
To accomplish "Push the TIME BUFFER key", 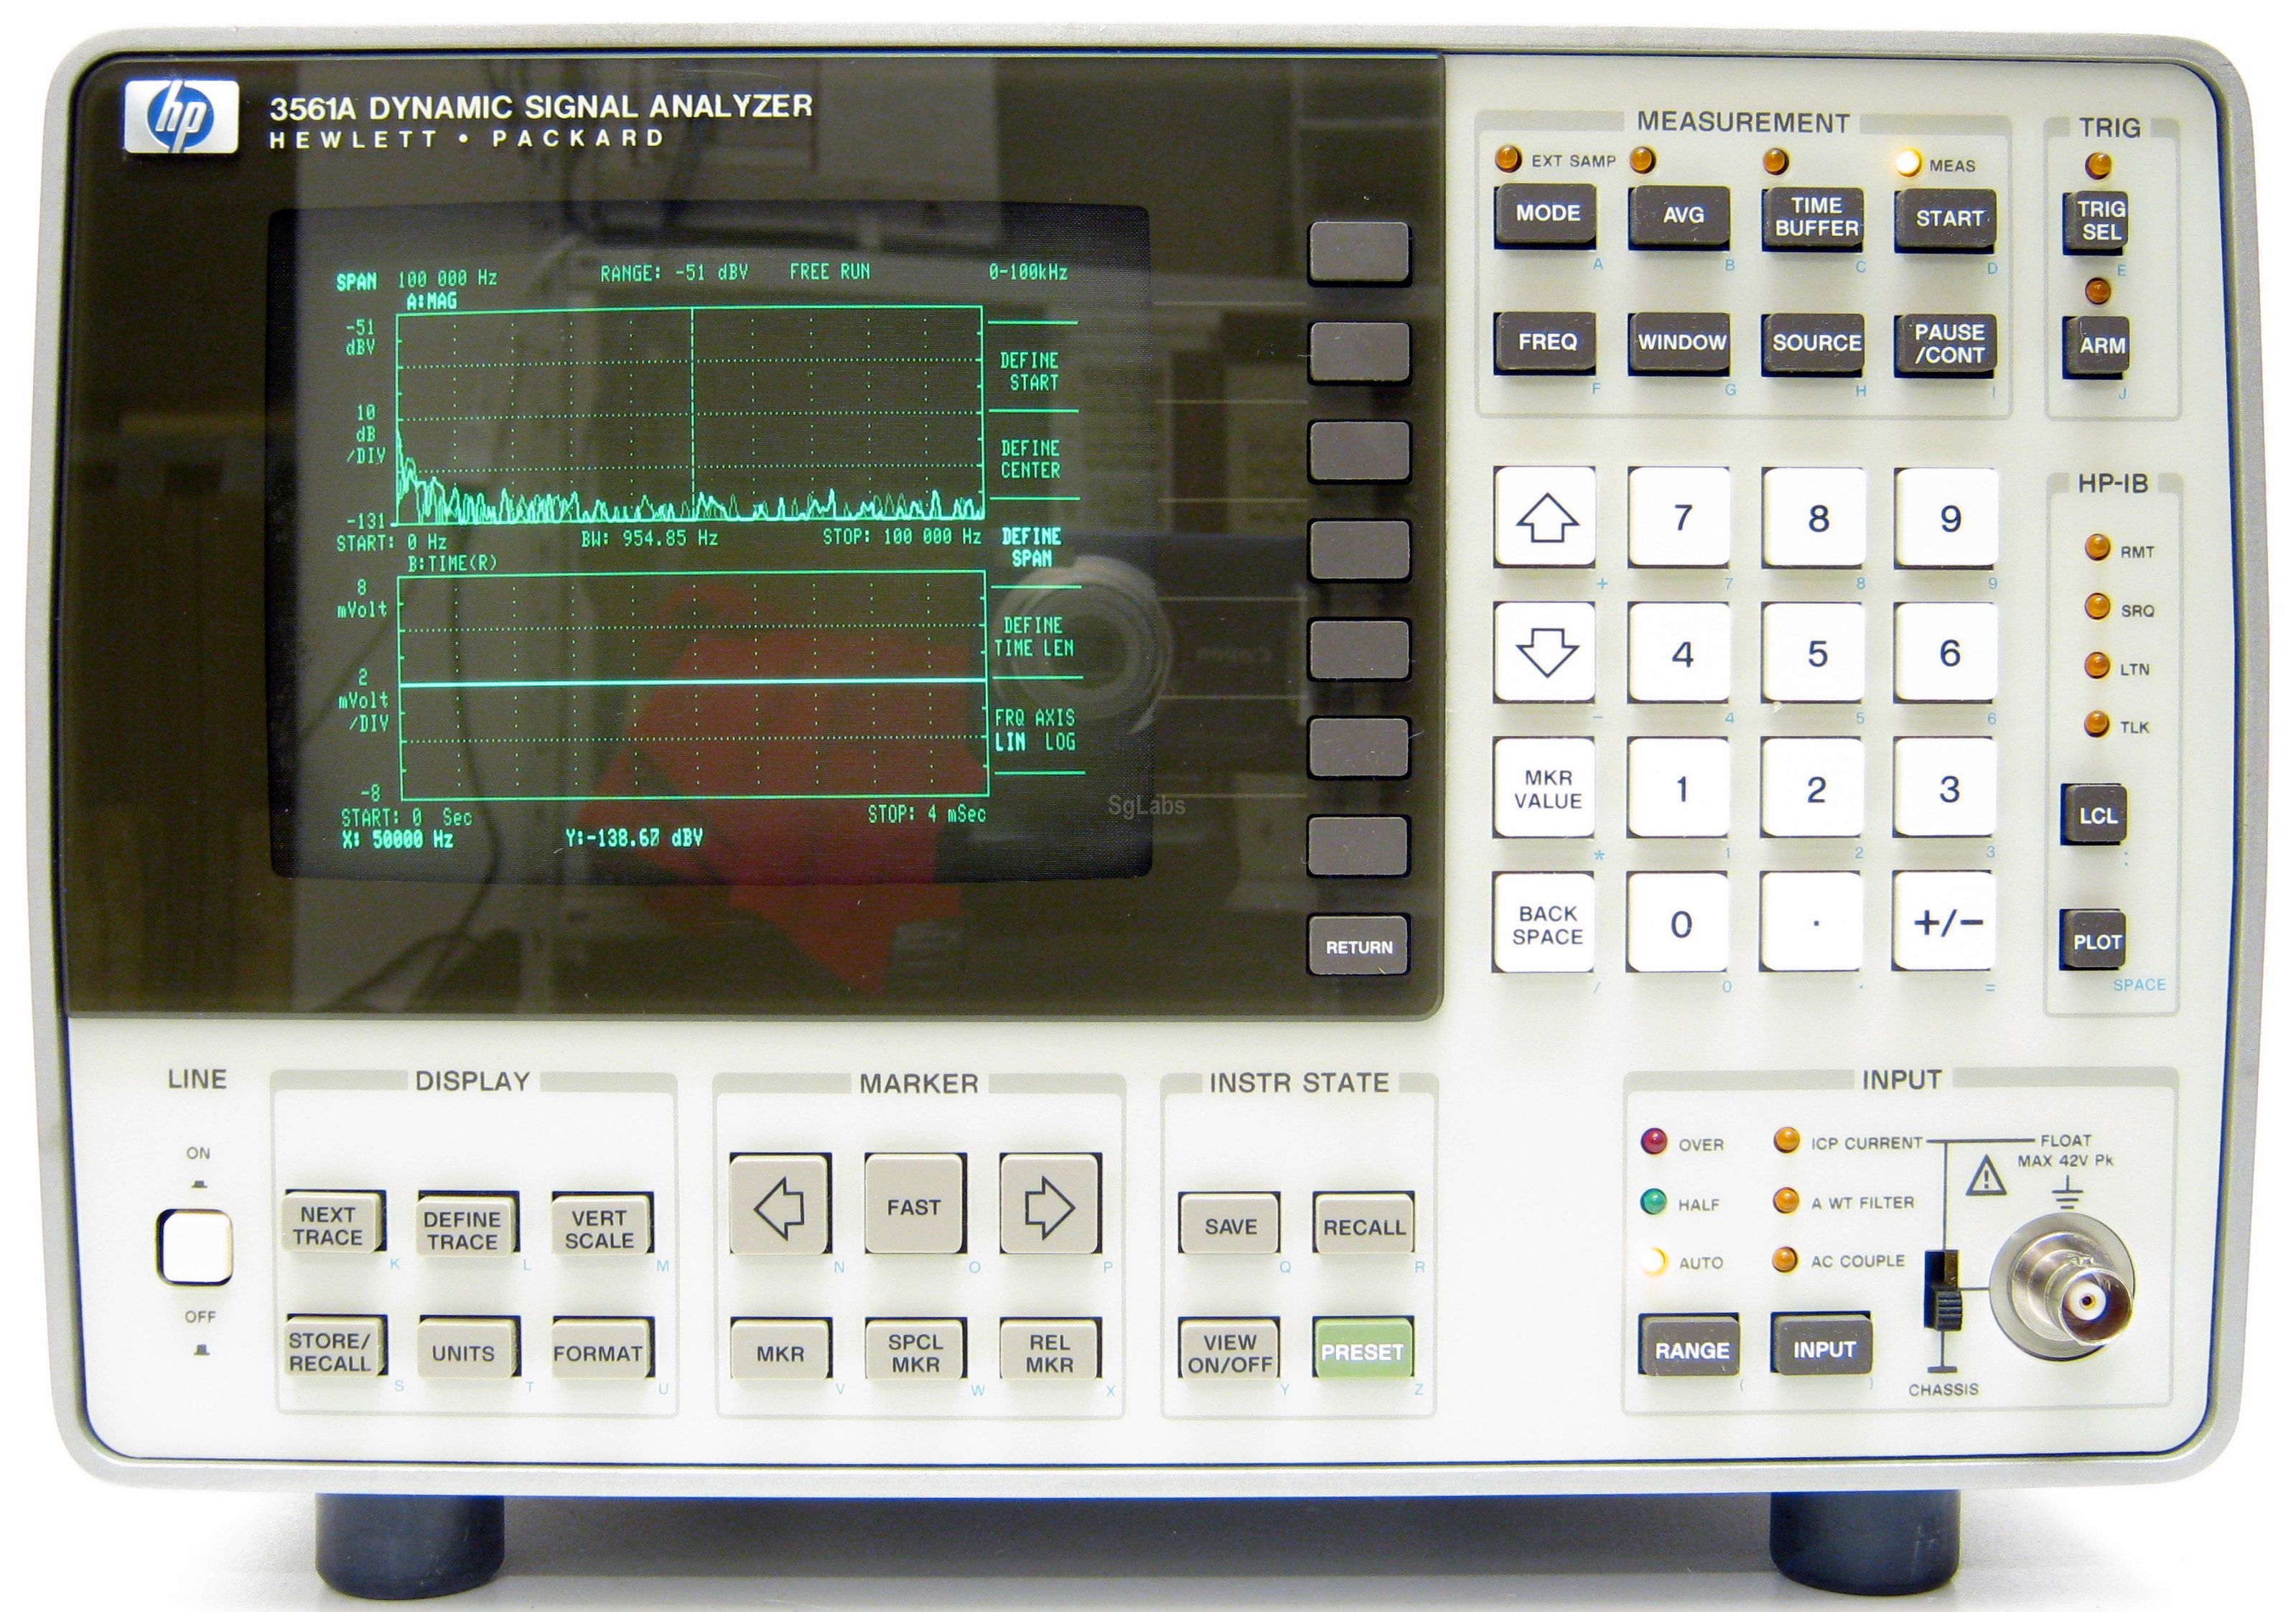I will 1814,217.
